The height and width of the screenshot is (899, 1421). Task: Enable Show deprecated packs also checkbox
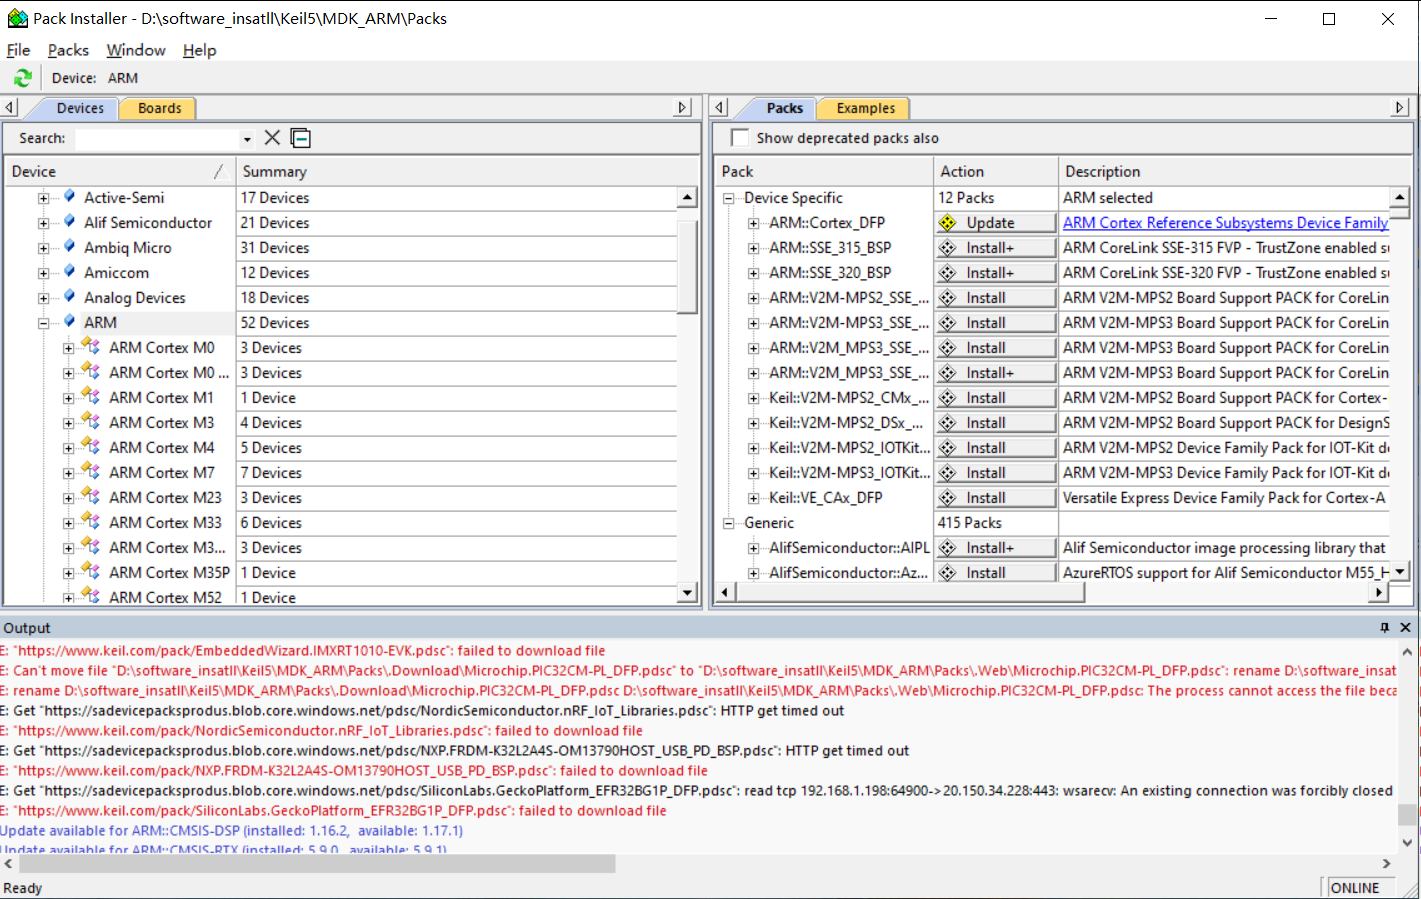(x=740, y=138)
